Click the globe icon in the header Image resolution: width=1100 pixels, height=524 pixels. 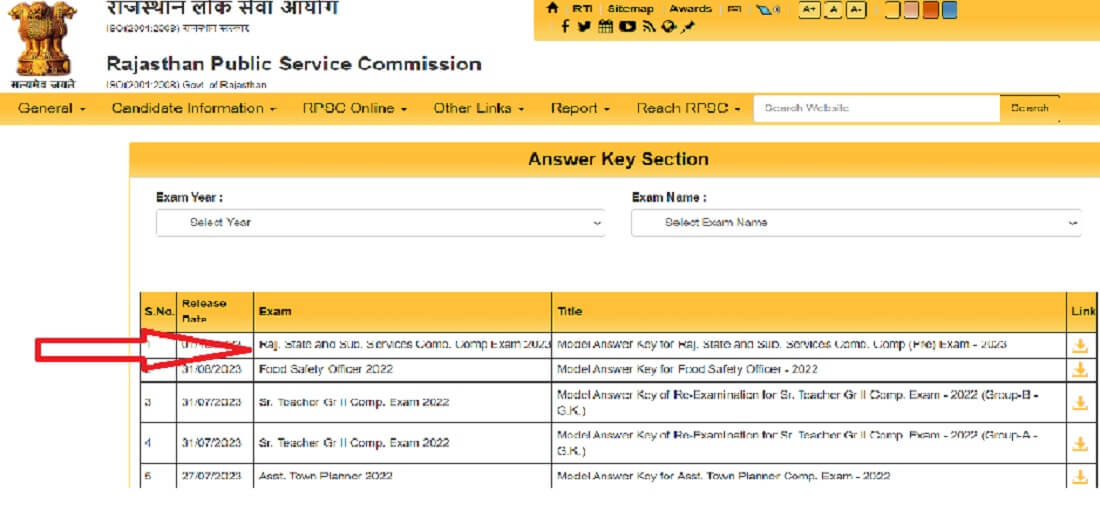668,27
